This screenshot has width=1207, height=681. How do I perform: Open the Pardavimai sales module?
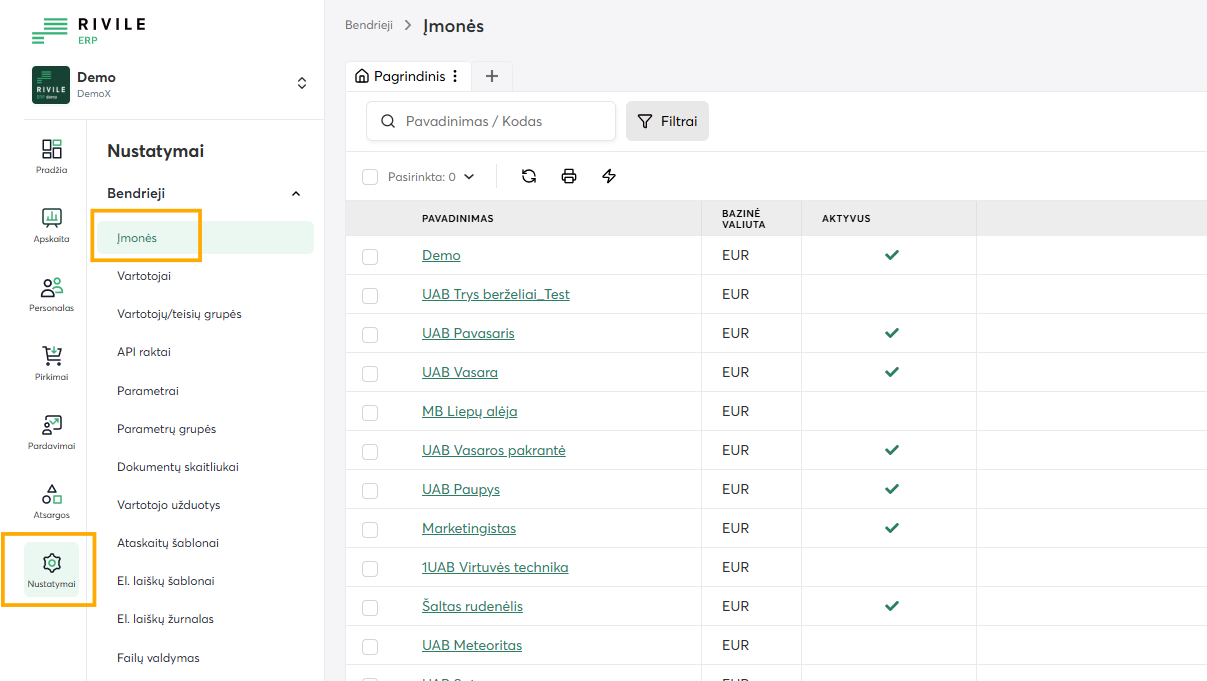pos(52,431)
